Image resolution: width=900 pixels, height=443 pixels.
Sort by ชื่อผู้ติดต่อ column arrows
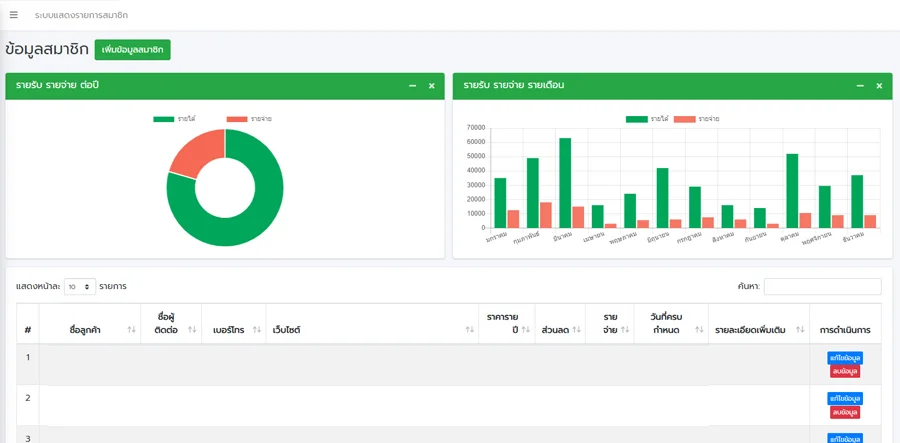pos(192,329)
